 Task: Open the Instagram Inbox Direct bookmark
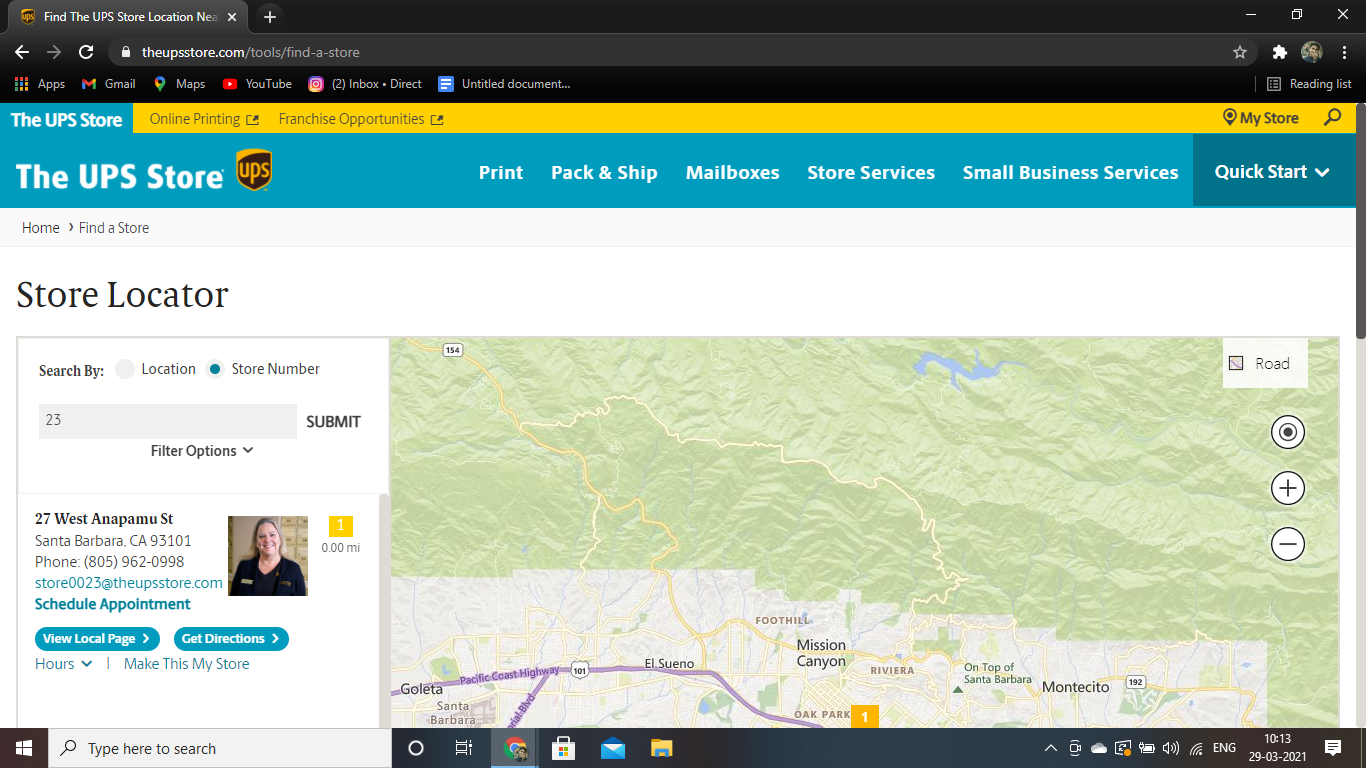(365, 84)
